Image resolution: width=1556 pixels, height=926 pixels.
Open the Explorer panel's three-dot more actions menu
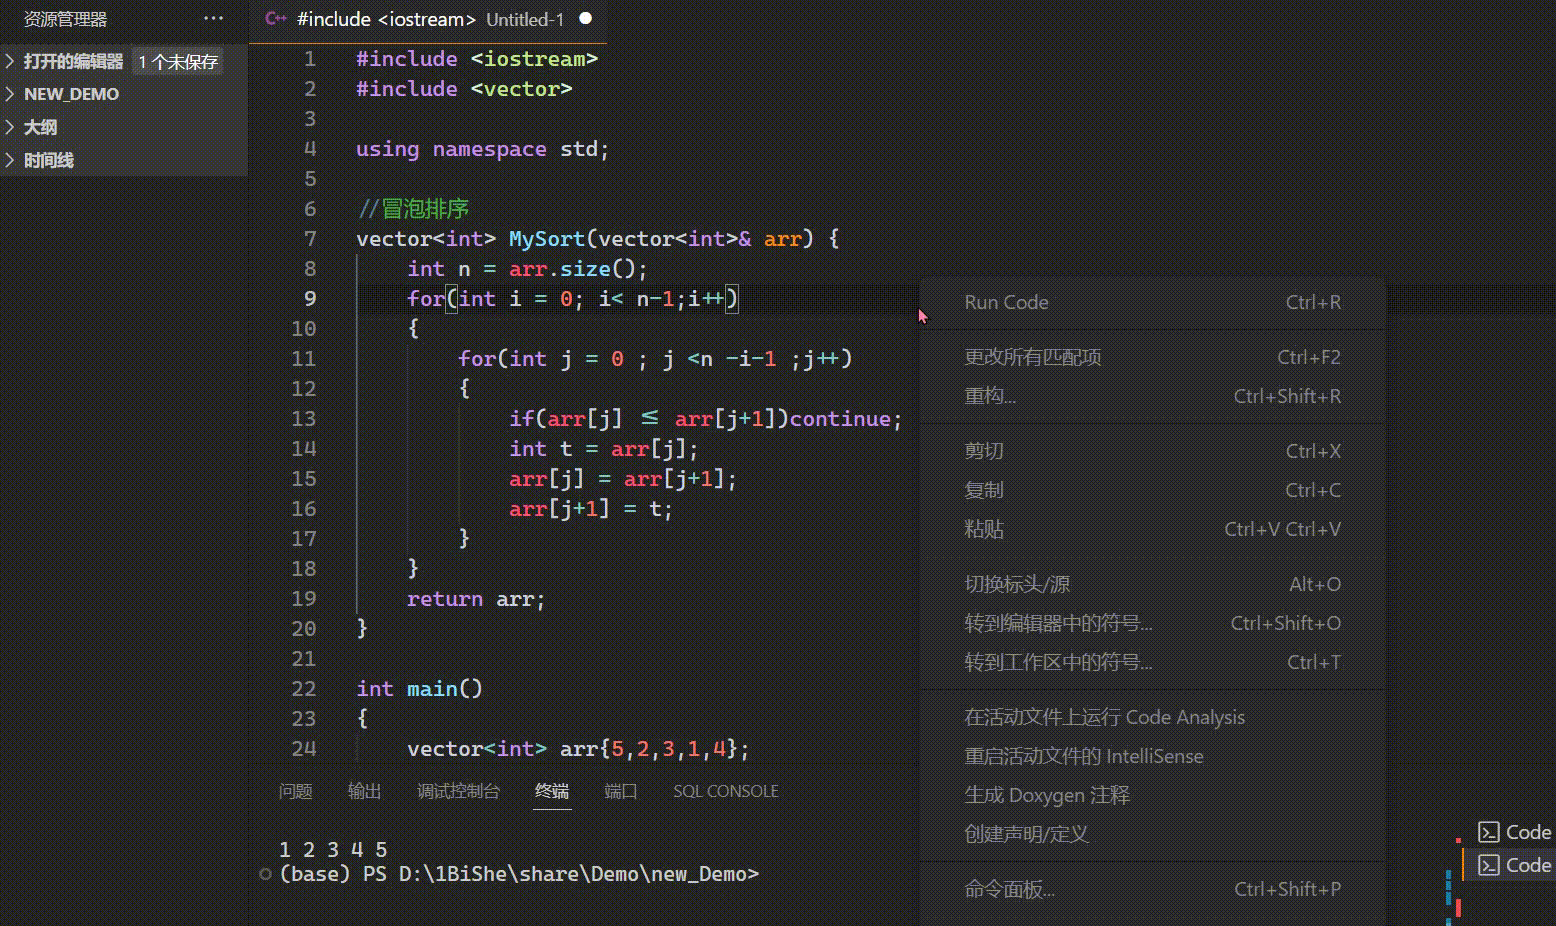click(x=213, y=19)
